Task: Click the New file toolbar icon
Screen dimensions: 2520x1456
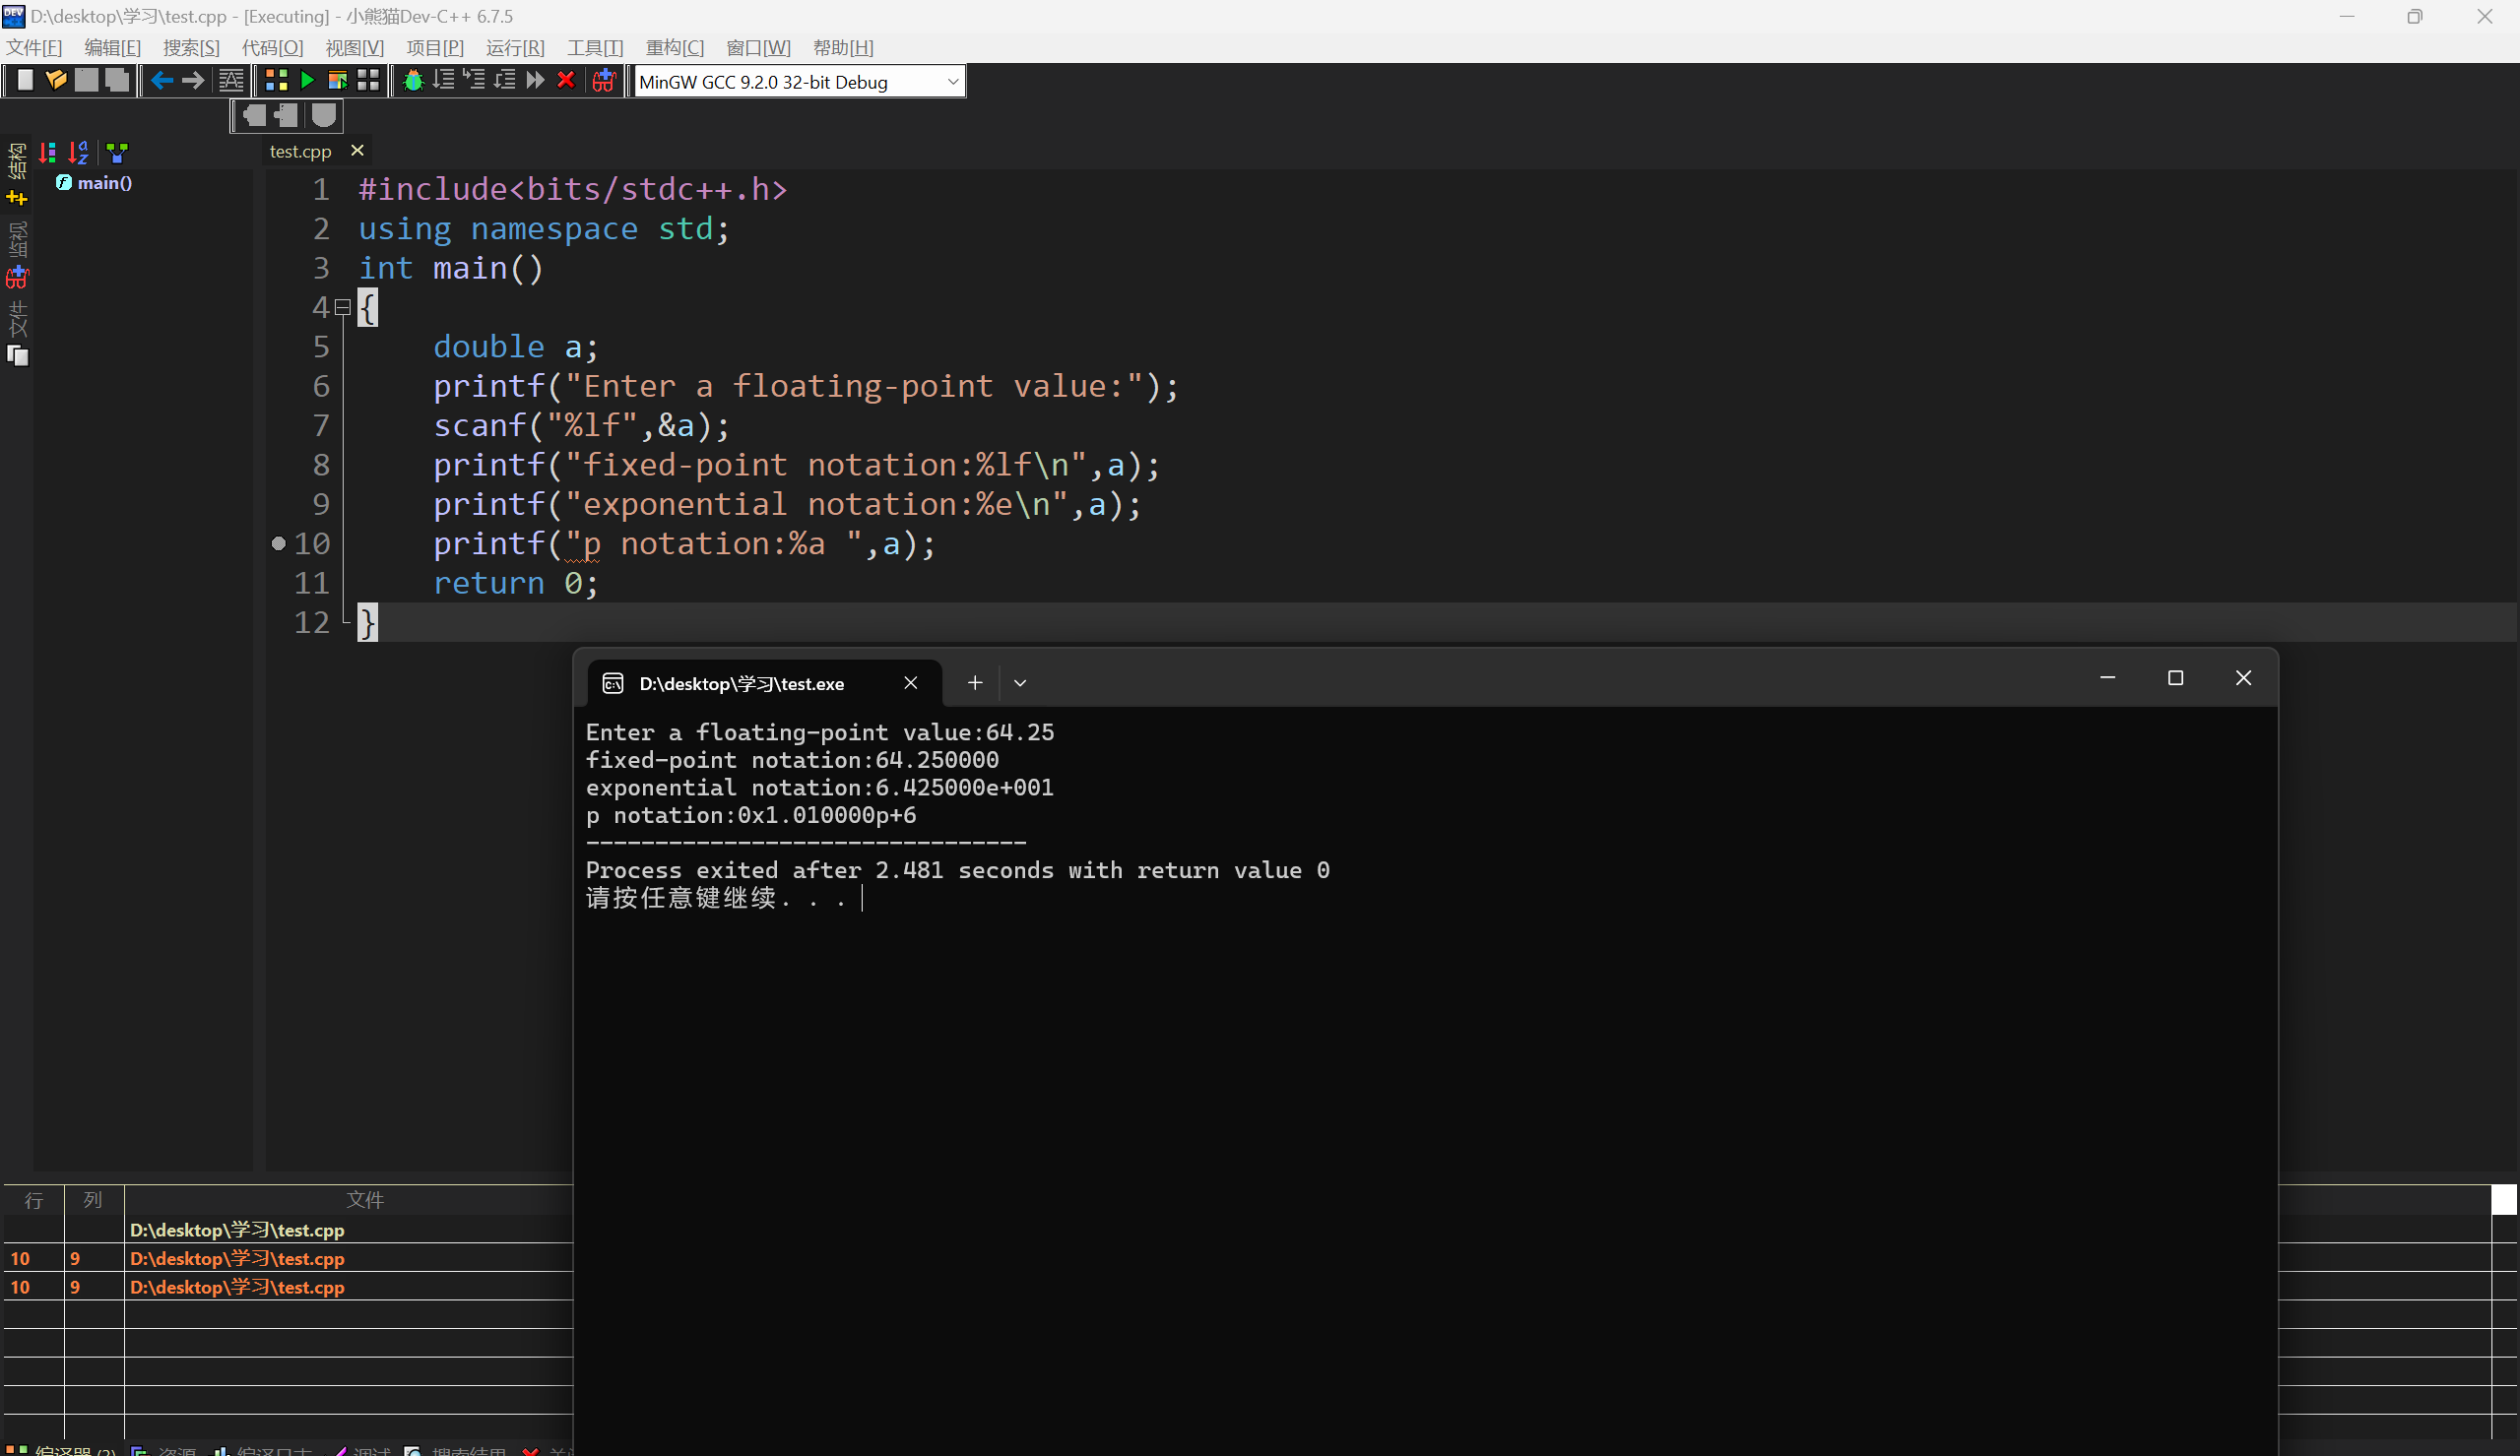Action: [x=25, y=81]
